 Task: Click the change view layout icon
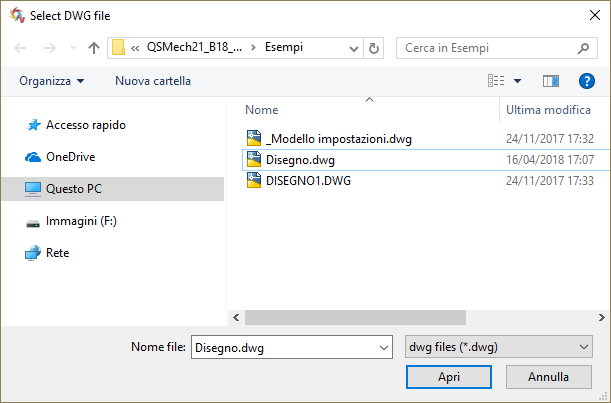pyautogui.click(x=496, y=81)
